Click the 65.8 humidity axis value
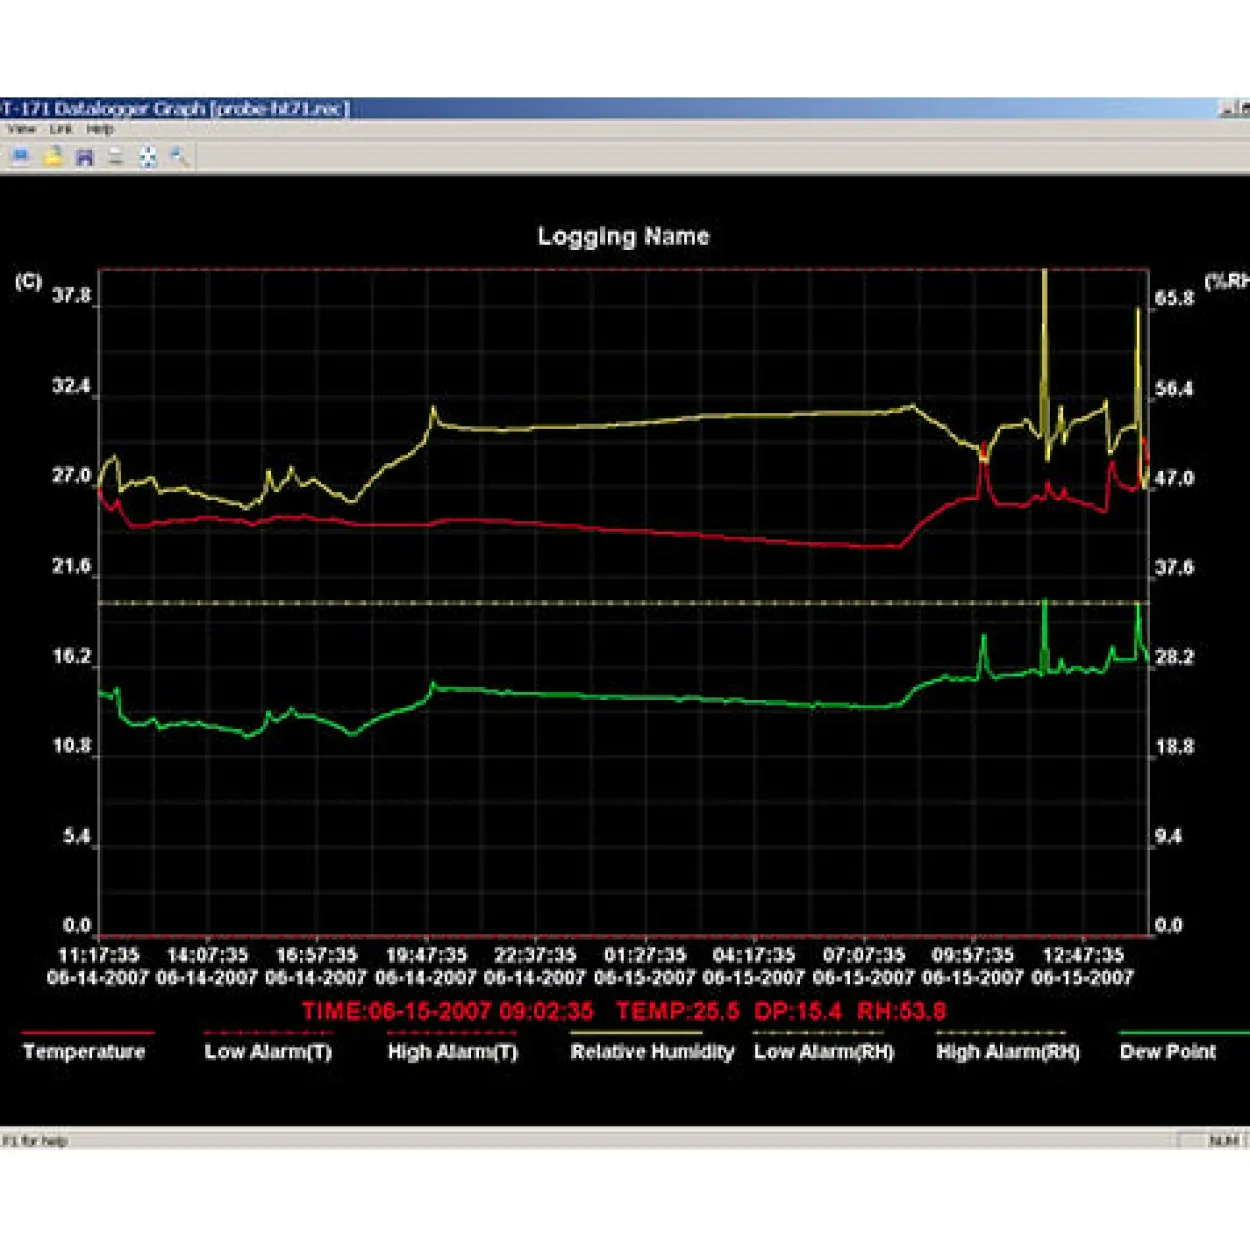Viewport: 1250px width, 1250px height. coord(1174,298)
